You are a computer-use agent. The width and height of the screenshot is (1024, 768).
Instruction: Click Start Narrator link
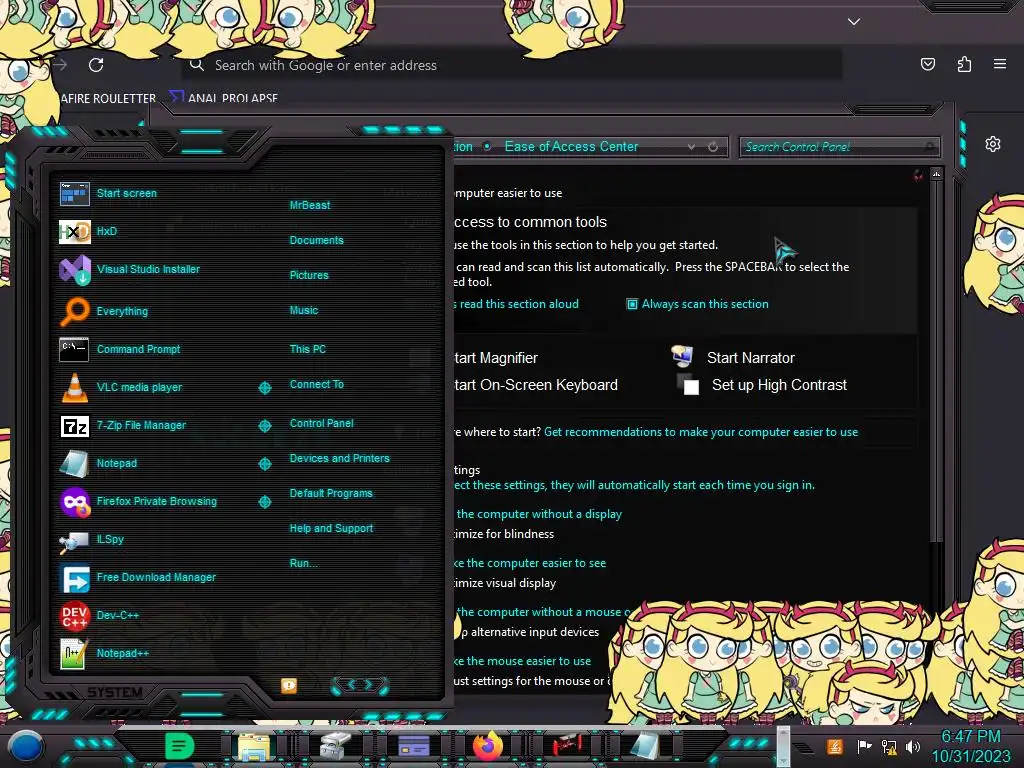coord(750,358)
